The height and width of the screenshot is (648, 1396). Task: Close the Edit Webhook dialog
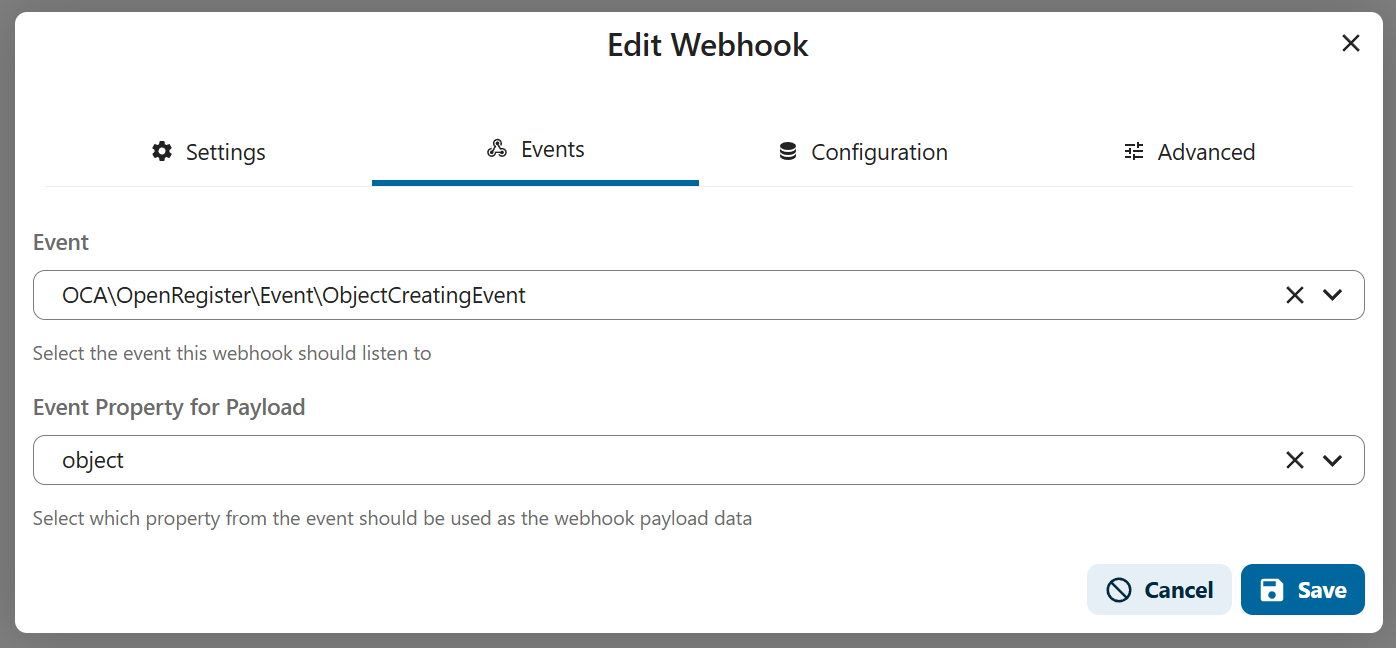click(x=1351, y=43)
